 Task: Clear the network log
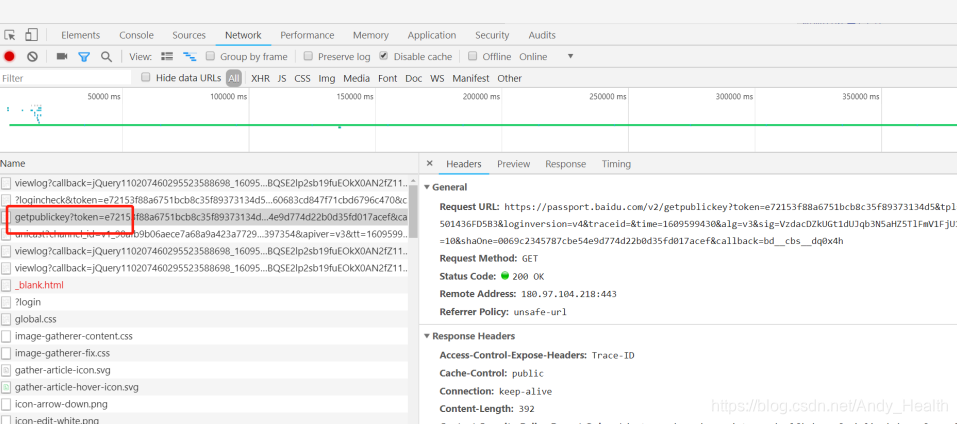click(32, 56)
